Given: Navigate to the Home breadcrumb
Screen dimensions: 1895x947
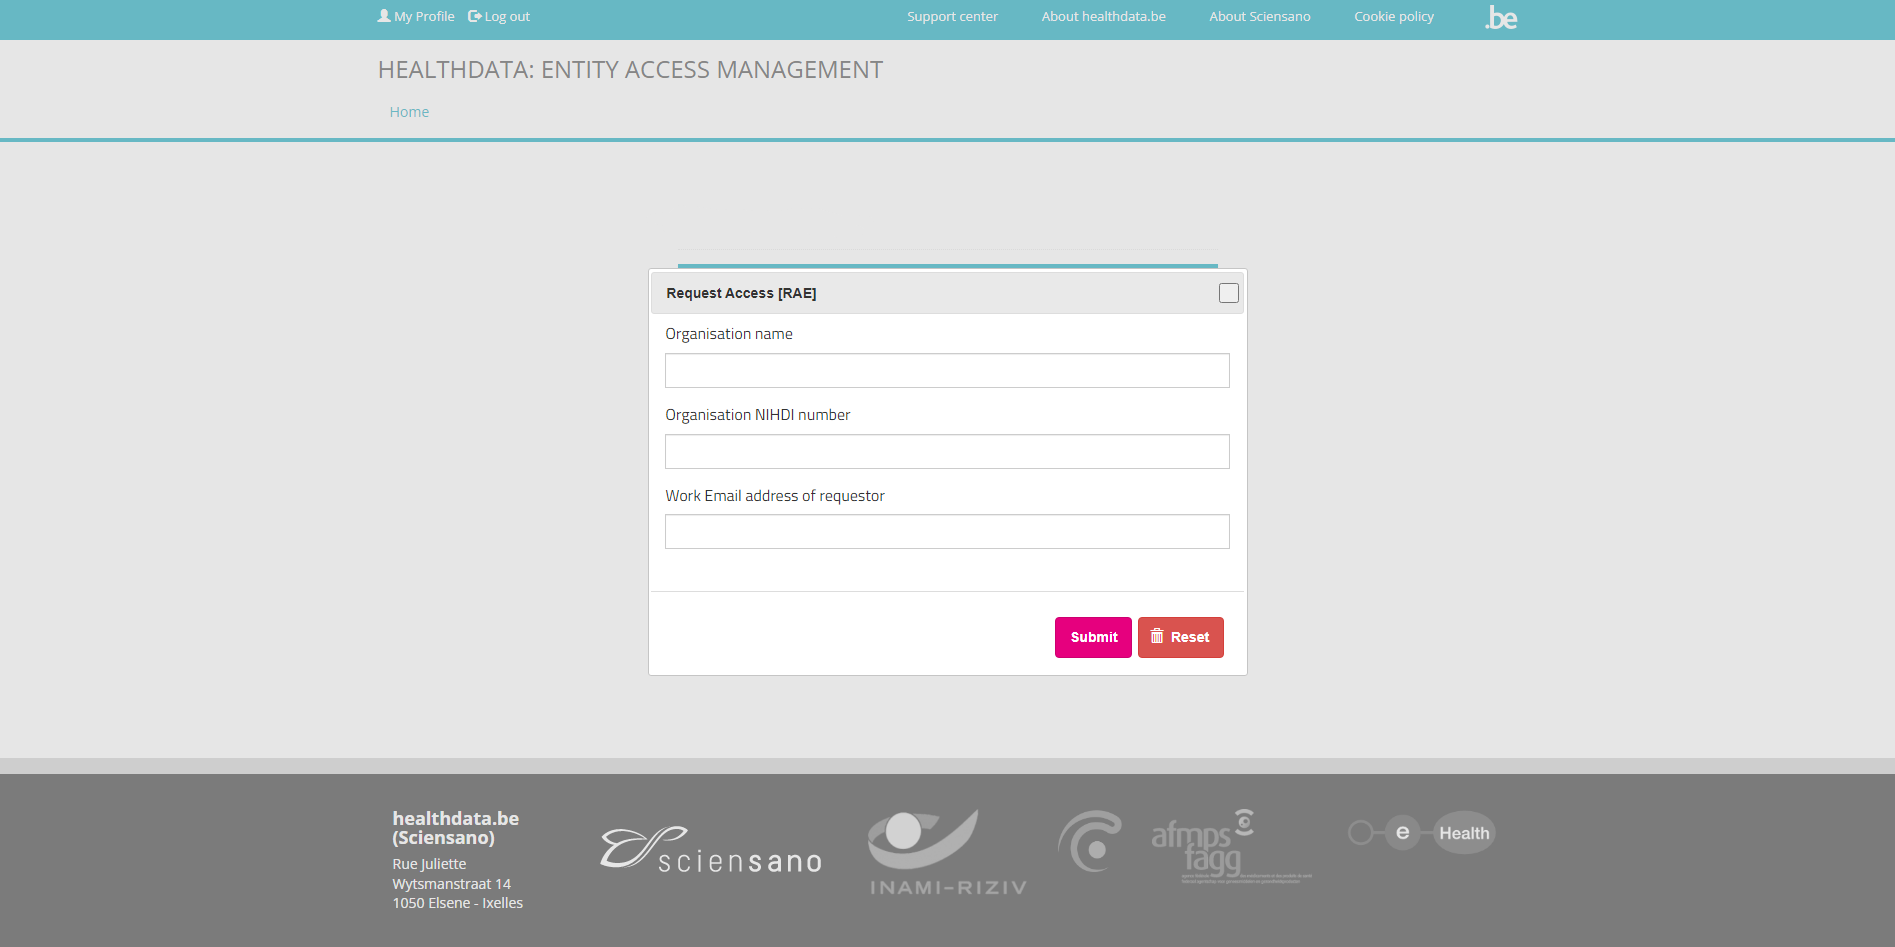Looking at the screenshot, I should [x=409, y=112].
